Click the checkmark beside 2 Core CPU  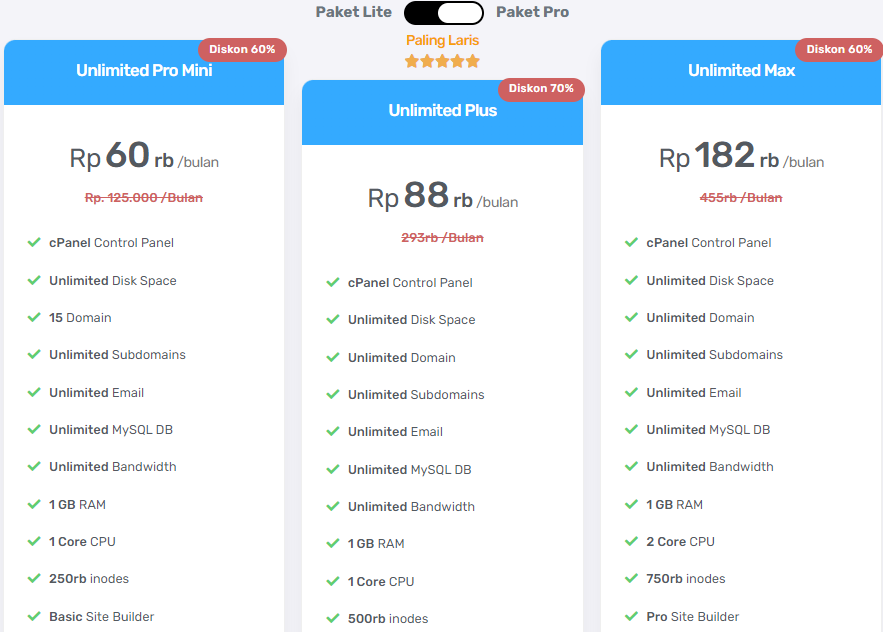click(x=631, y=542)
